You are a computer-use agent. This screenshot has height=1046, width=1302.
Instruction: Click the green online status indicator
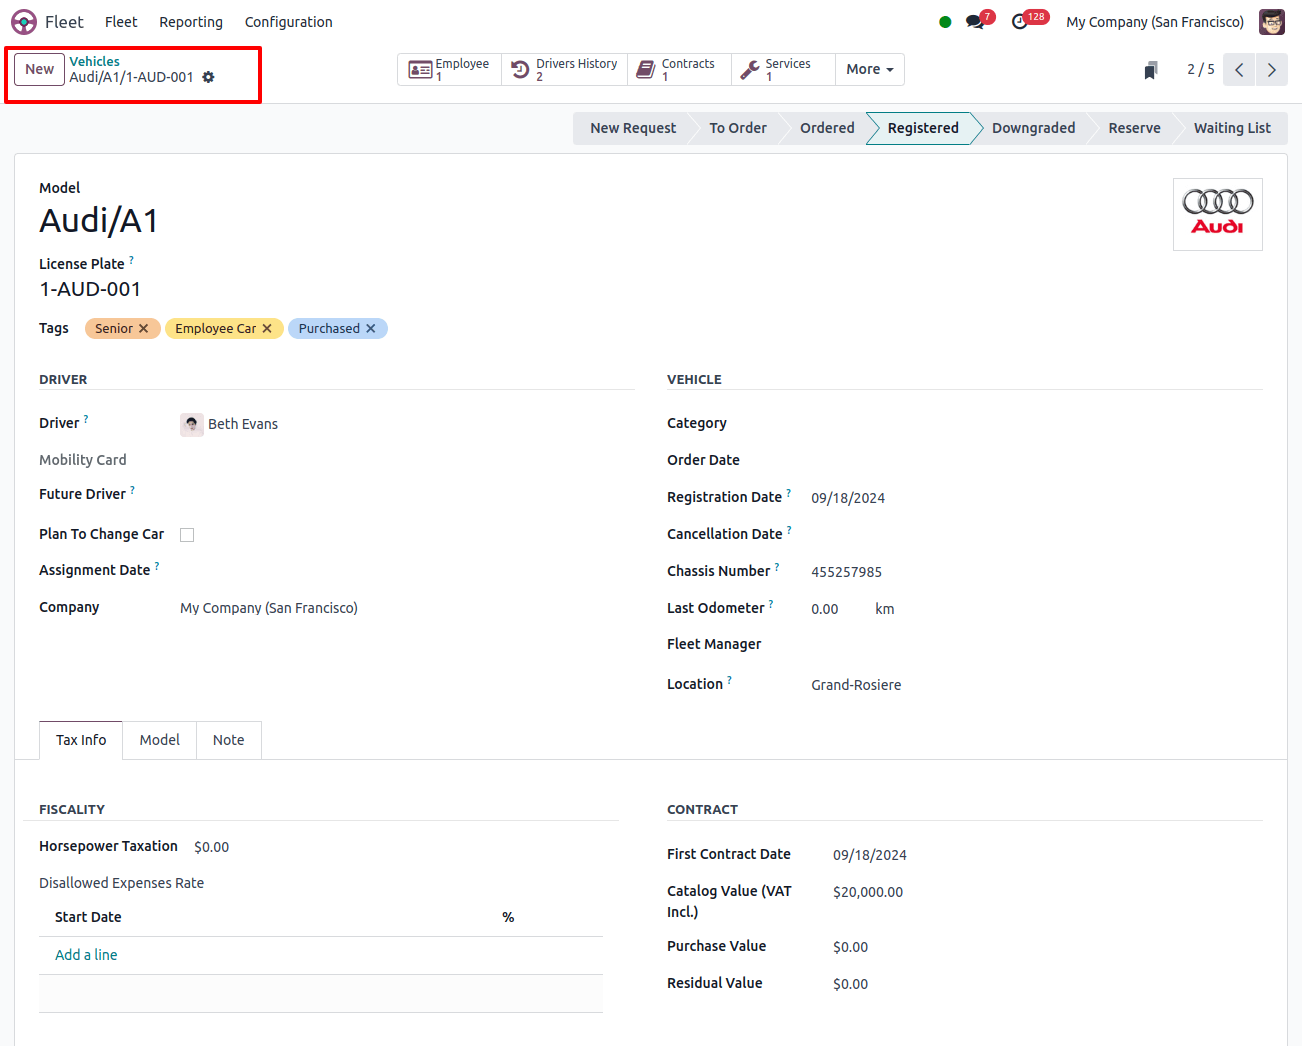click(945, 22)
